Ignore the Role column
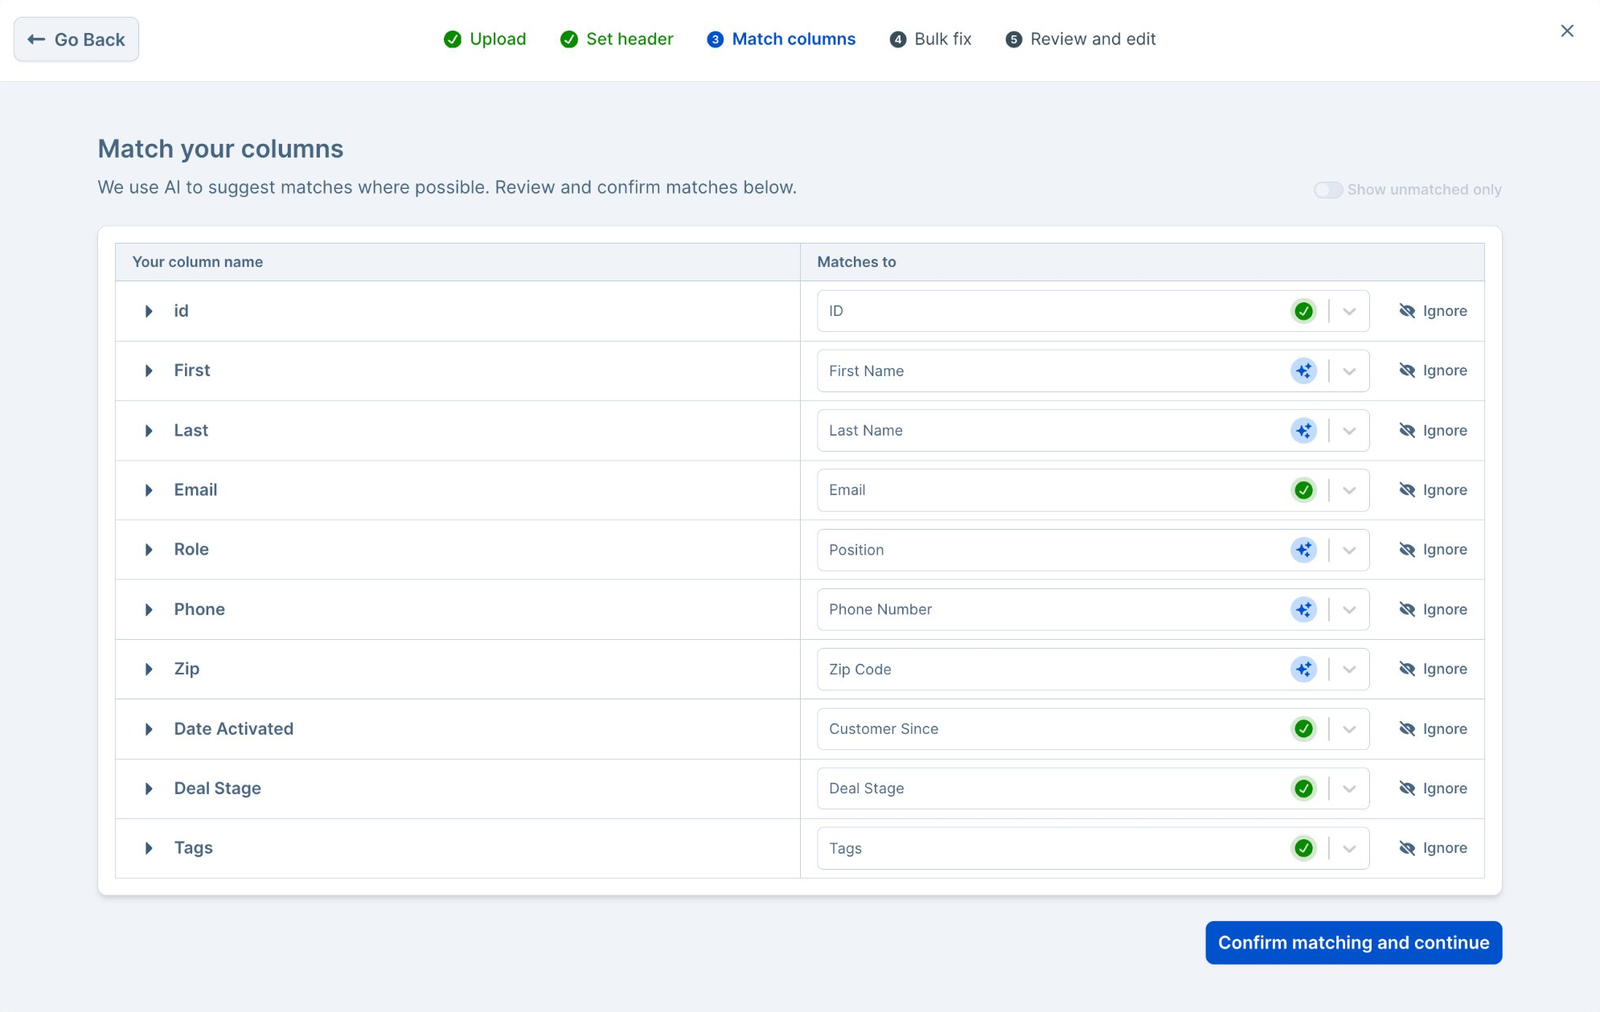The image size is (1600, 1012). [1433, 550]
